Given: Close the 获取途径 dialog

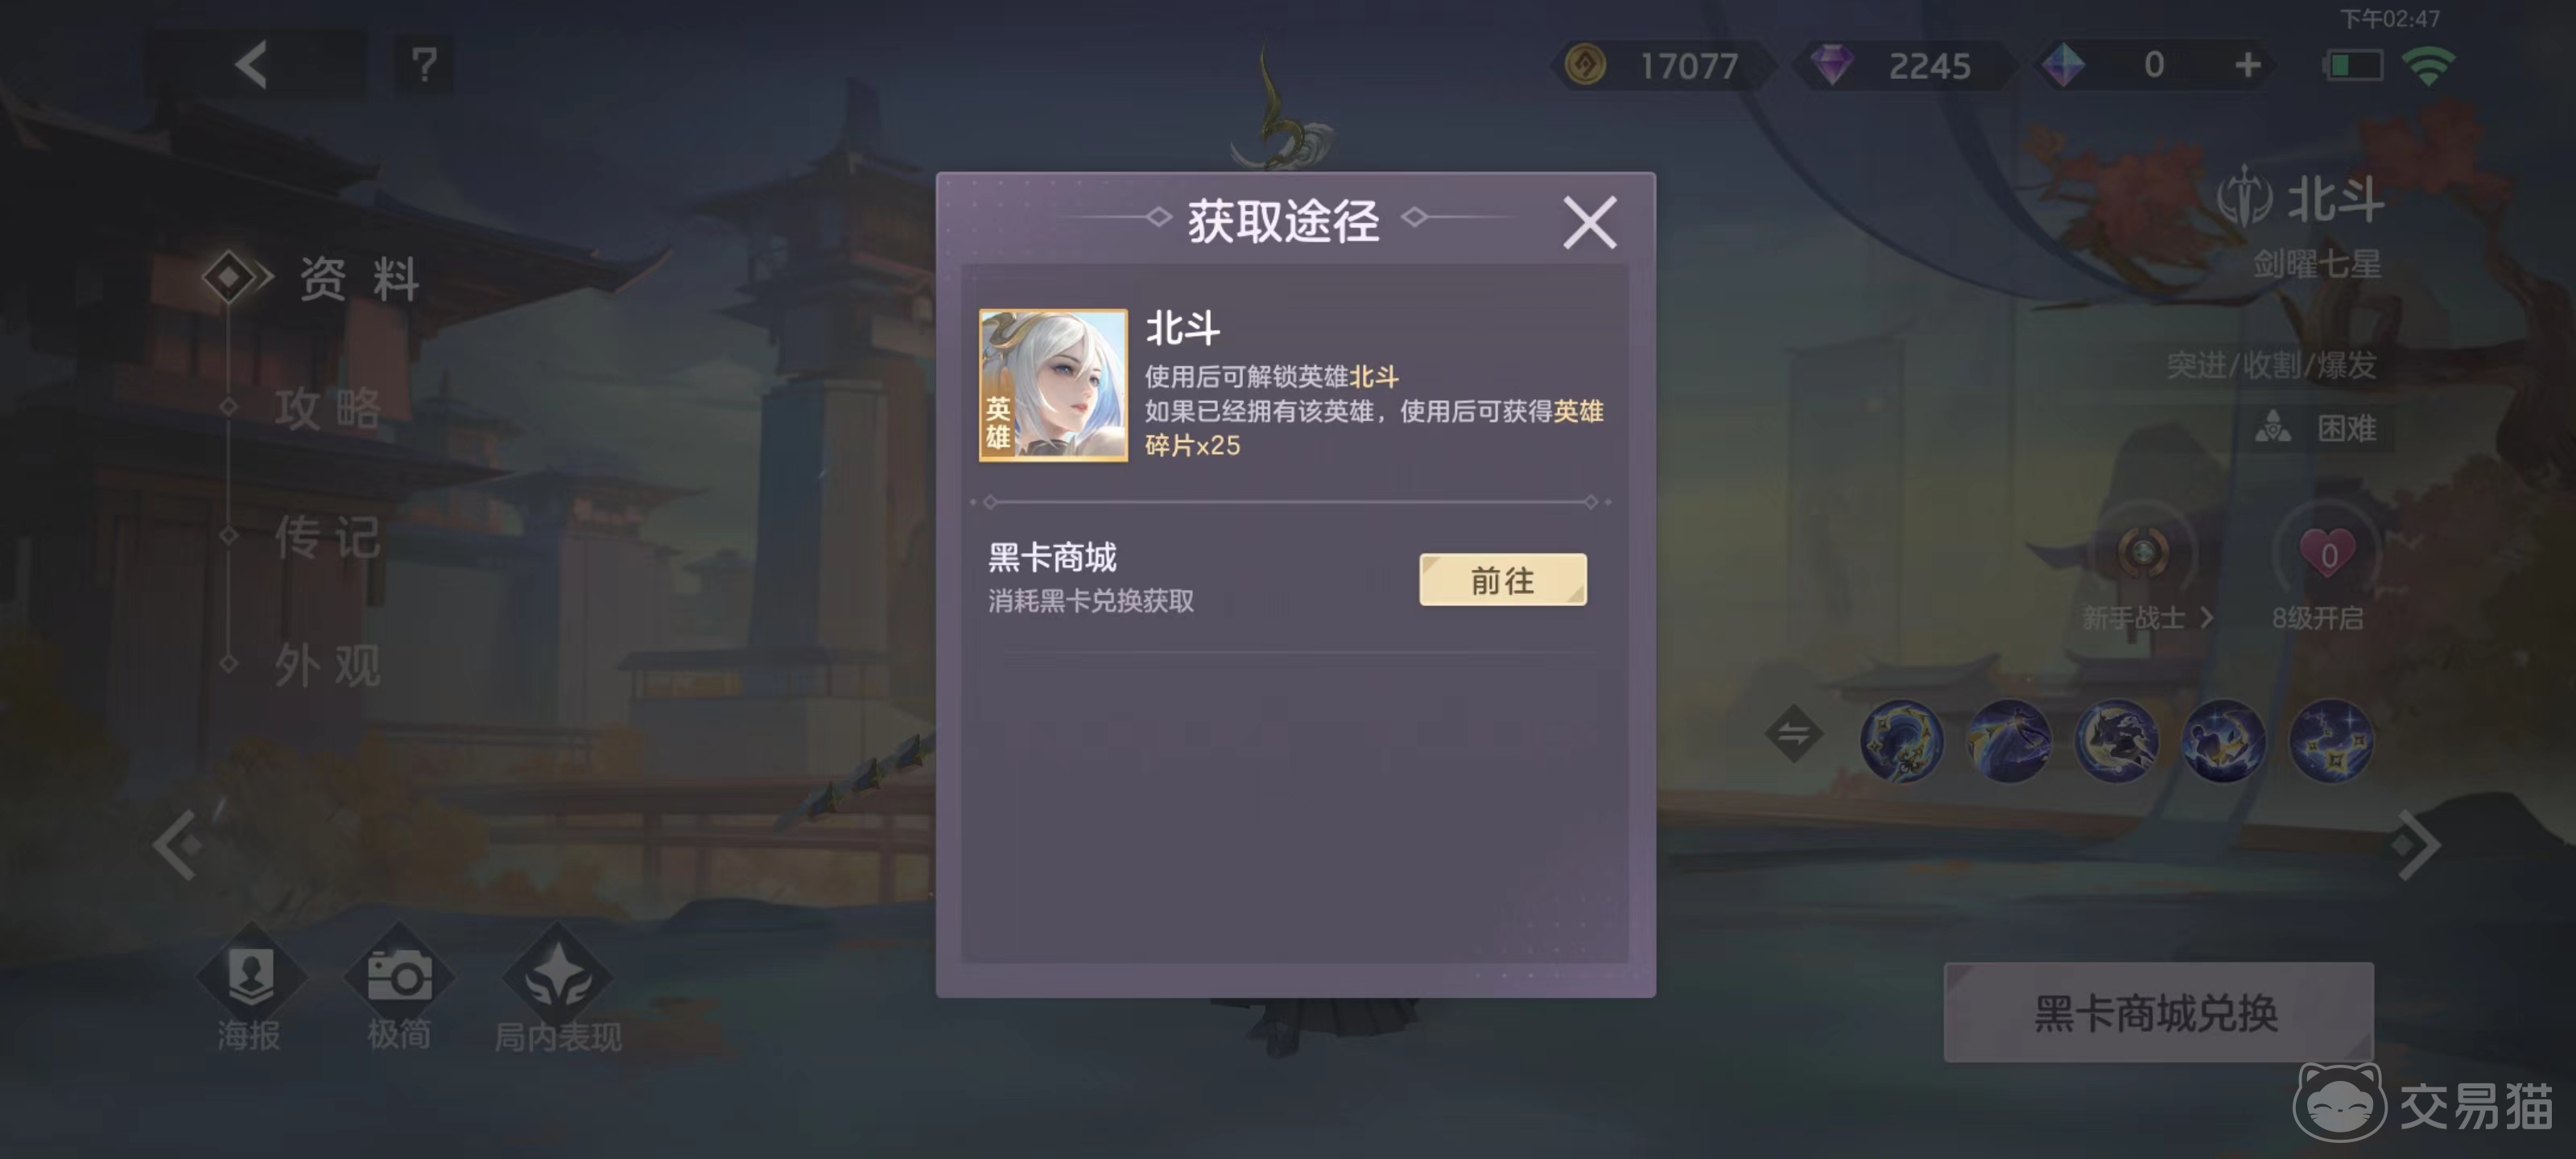Looking at the screenshot, I should [1589, 222].
